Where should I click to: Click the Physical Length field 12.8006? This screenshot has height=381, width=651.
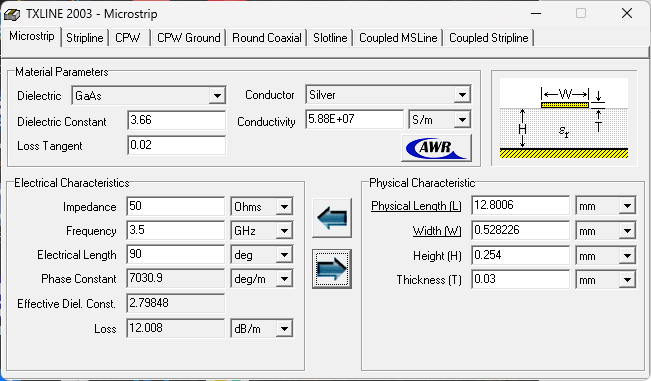(x=520, y=205)
